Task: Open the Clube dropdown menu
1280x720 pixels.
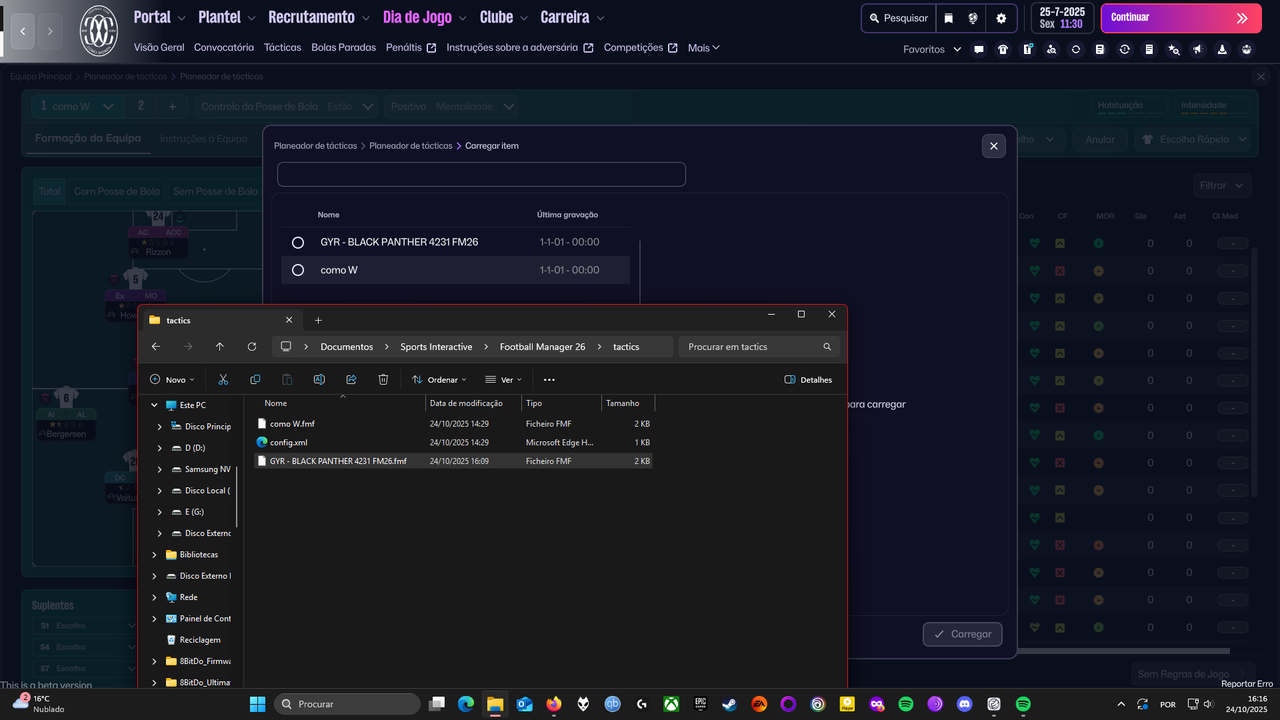Action: [x=504, y=17]
